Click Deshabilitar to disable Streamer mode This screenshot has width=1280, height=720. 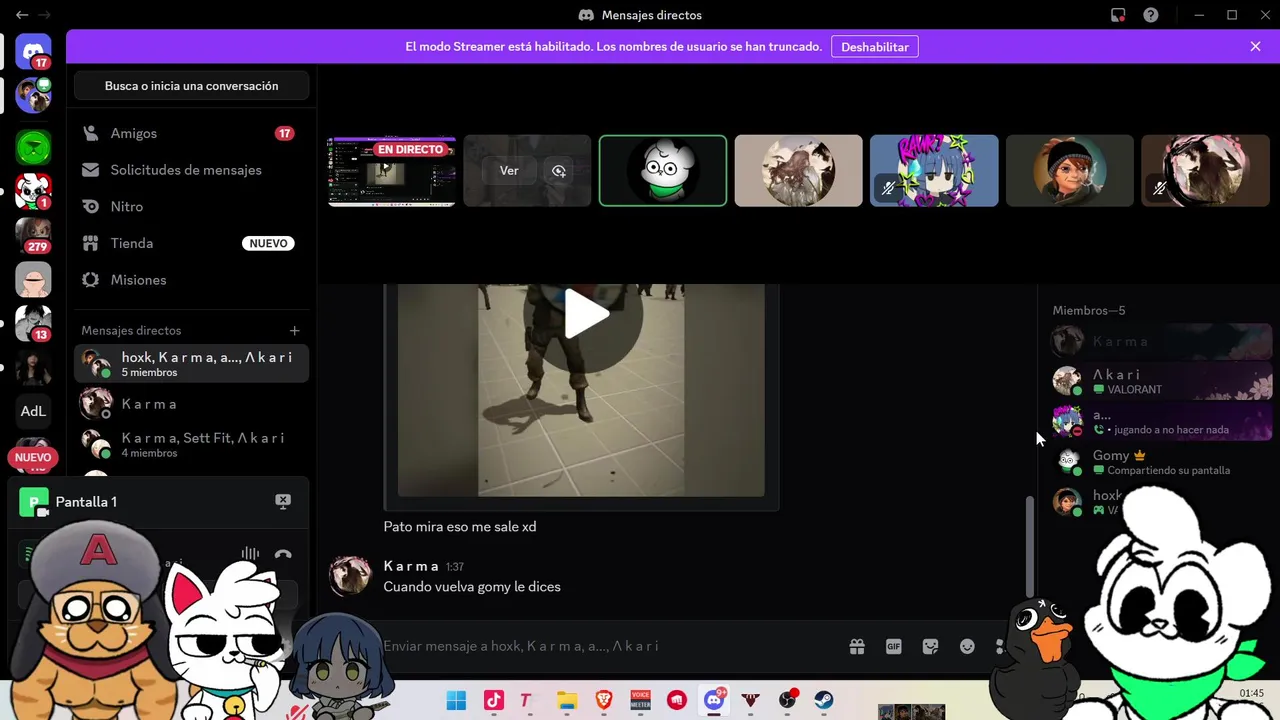click(x=875, y=47)
